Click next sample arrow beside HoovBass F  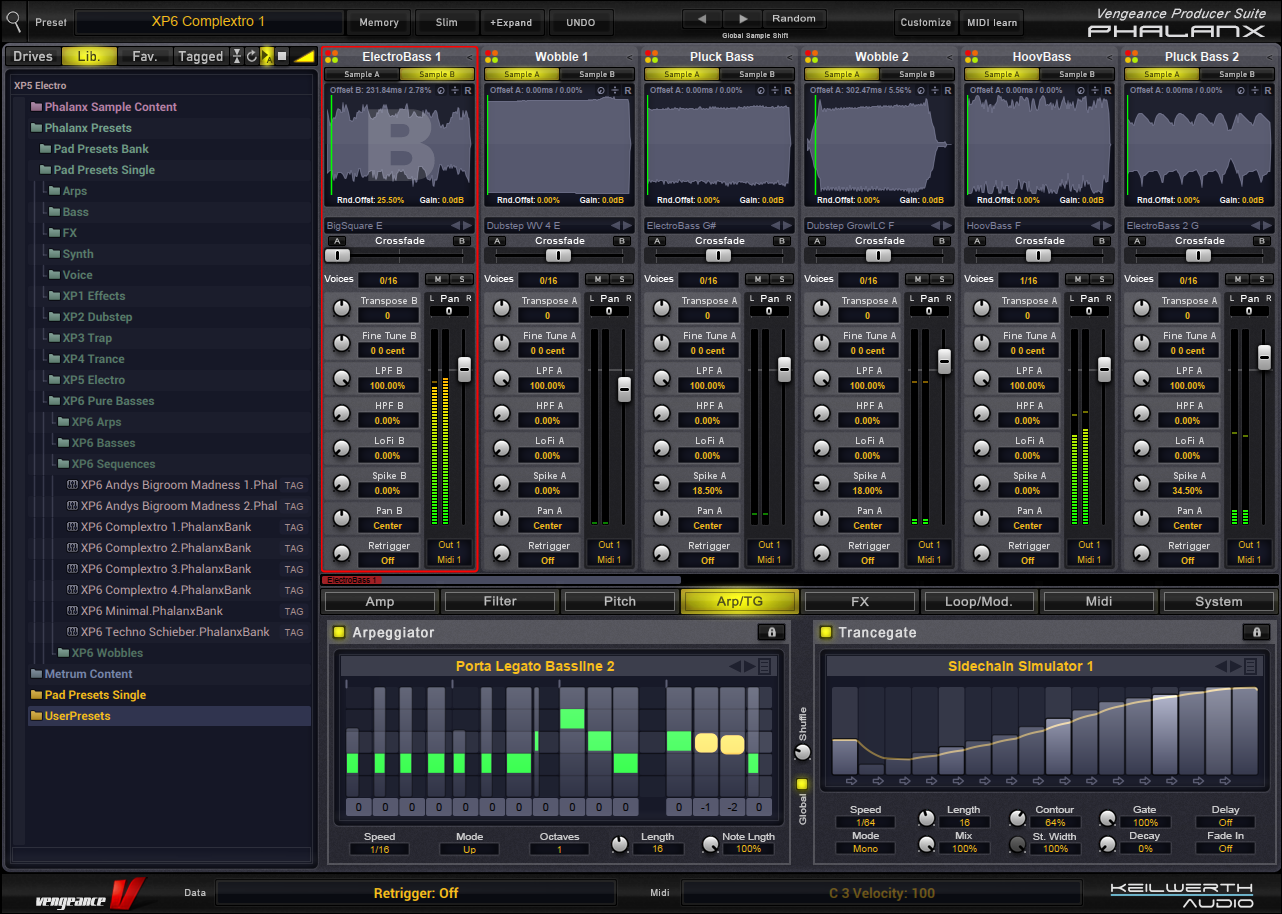coord(1107,225)
